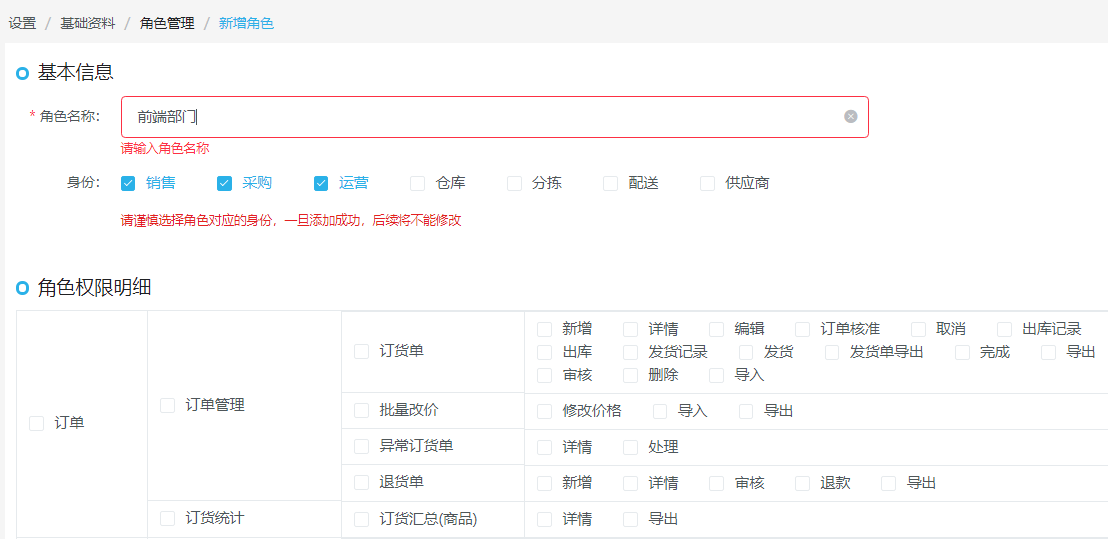Check the 批量改价 module checkbox

point(362,410)
